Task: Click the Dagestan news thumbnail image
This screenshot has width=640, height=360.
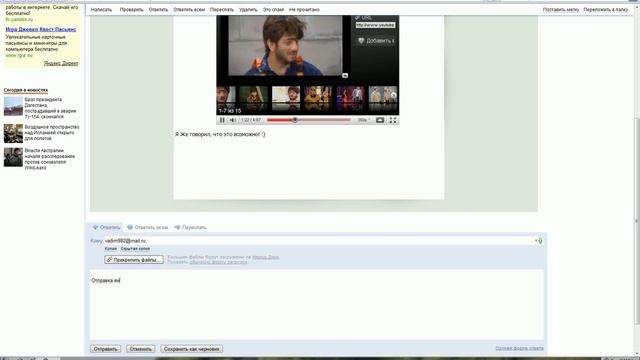Action: [13, 106]
